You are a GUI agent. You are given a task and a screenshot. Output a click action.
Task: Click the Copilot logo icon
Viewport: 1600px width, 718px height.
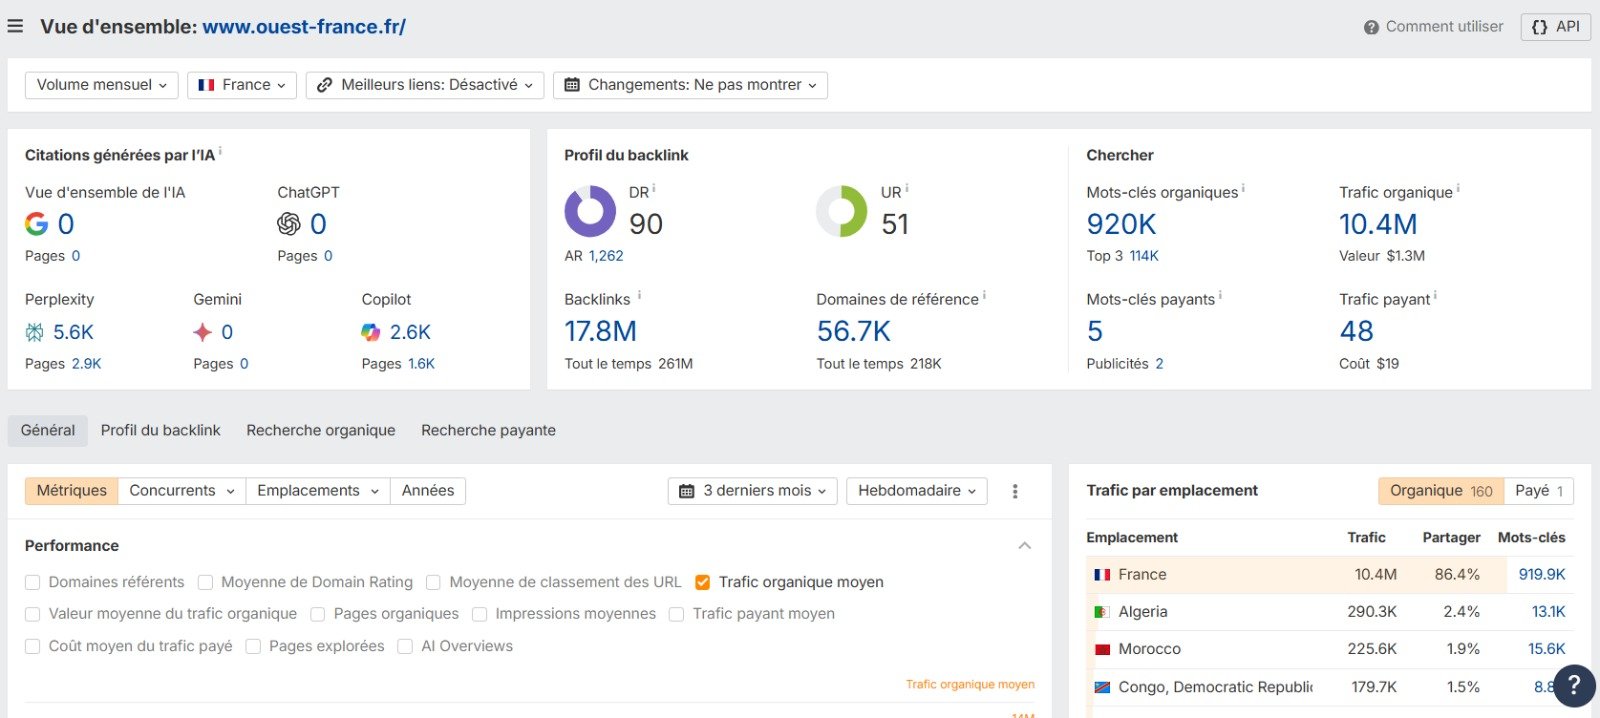[371, 332]
